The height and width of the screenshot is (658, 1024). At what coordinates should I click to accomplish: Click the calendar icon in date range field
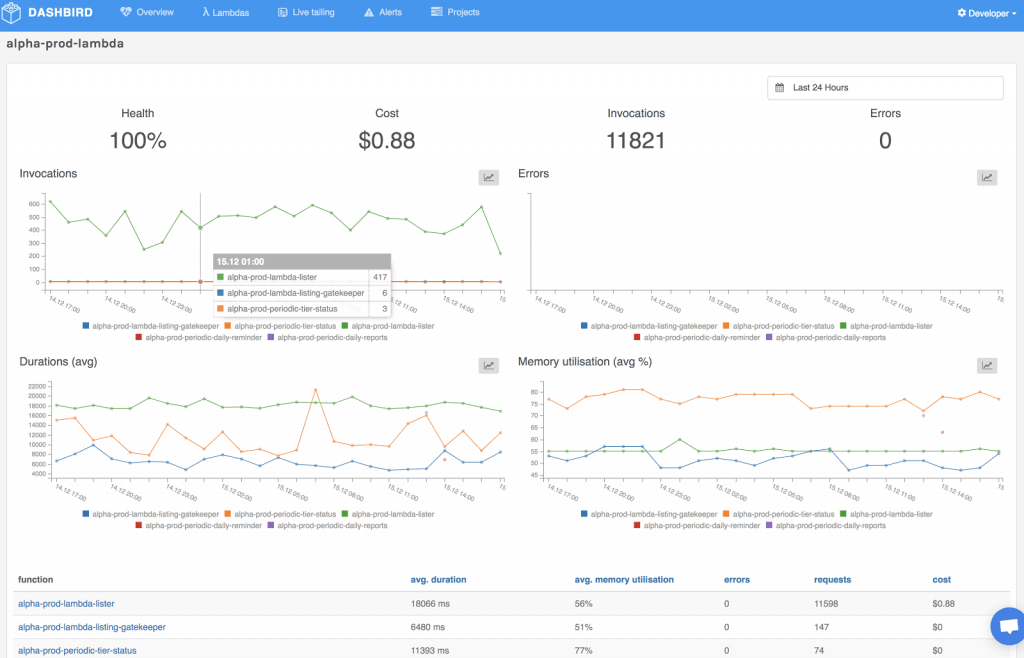tap(779, 87)
